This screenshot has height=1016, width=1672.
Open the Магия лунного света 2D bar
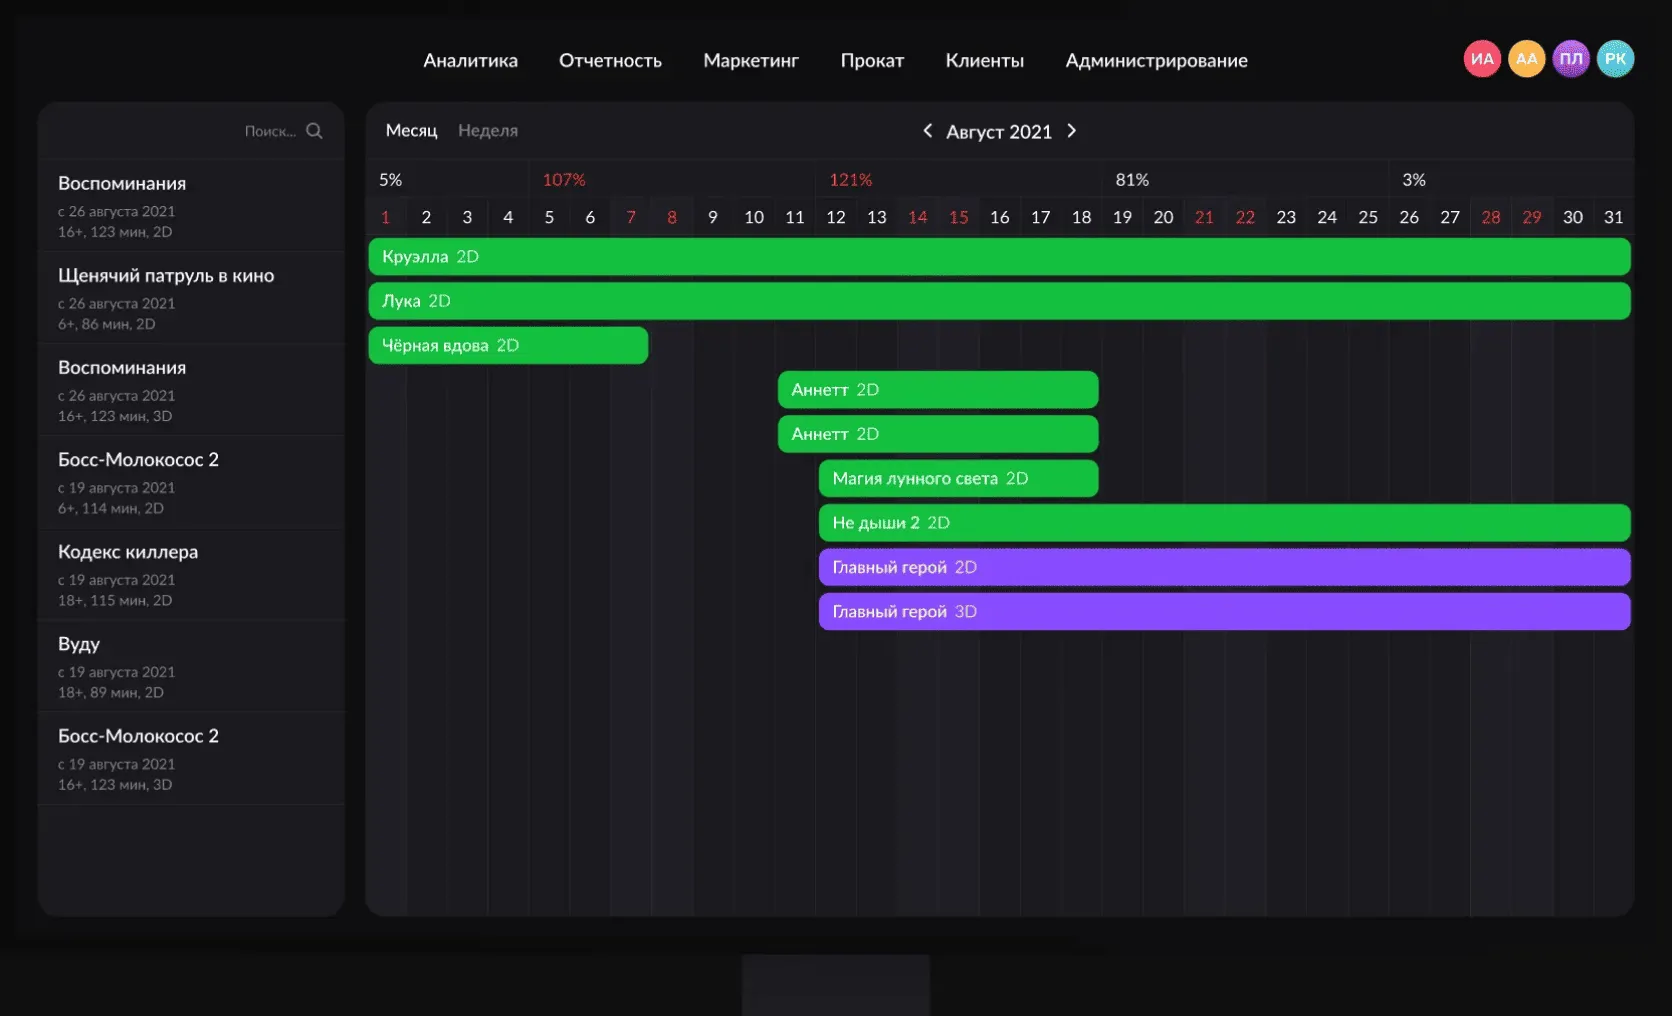coord(958,478)
